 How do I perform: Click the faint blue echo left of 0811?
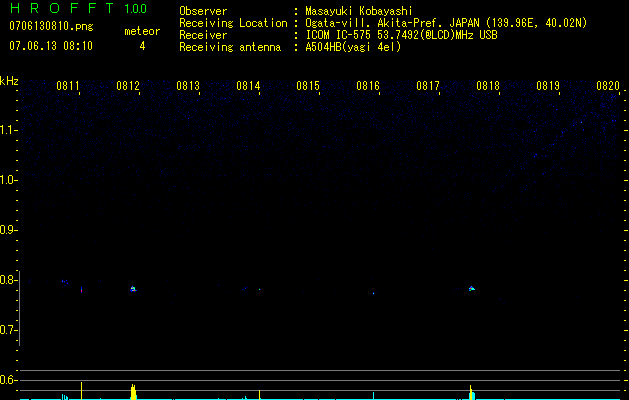point(64,282)
